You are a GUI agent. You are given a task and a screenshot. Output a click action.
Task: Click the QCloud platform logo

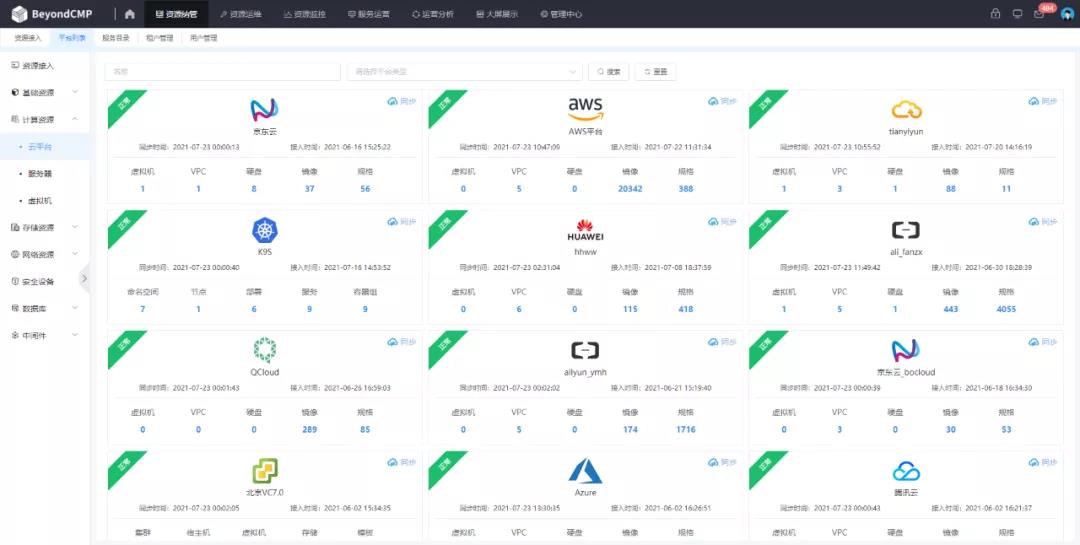[x=264, y=351]
